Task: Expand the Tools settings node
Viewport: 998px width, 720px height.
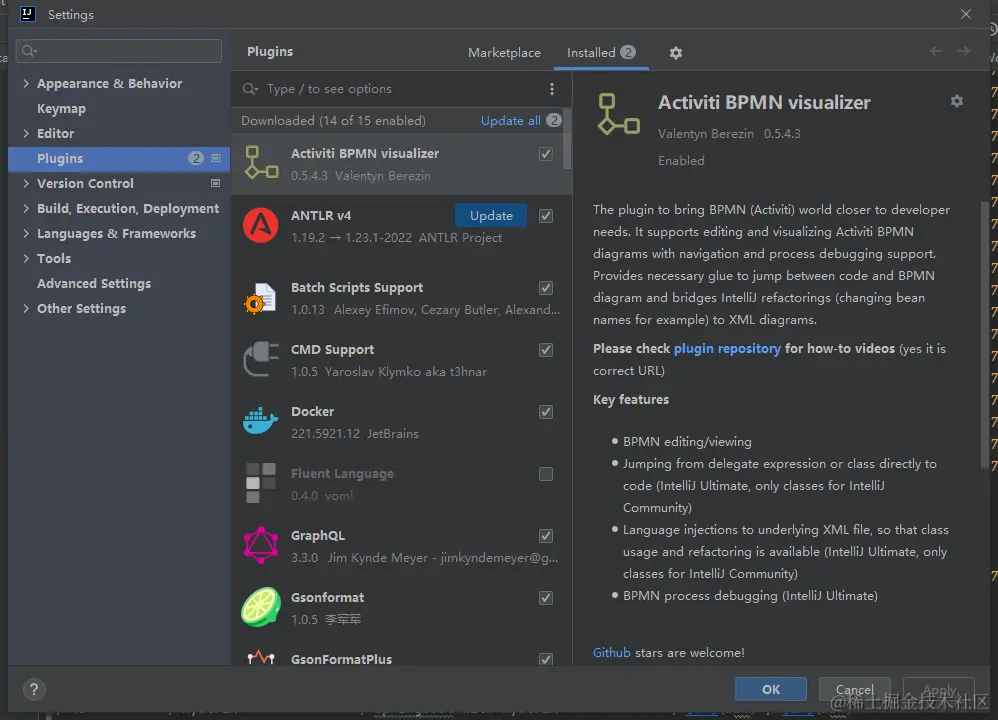Action: 26,258
